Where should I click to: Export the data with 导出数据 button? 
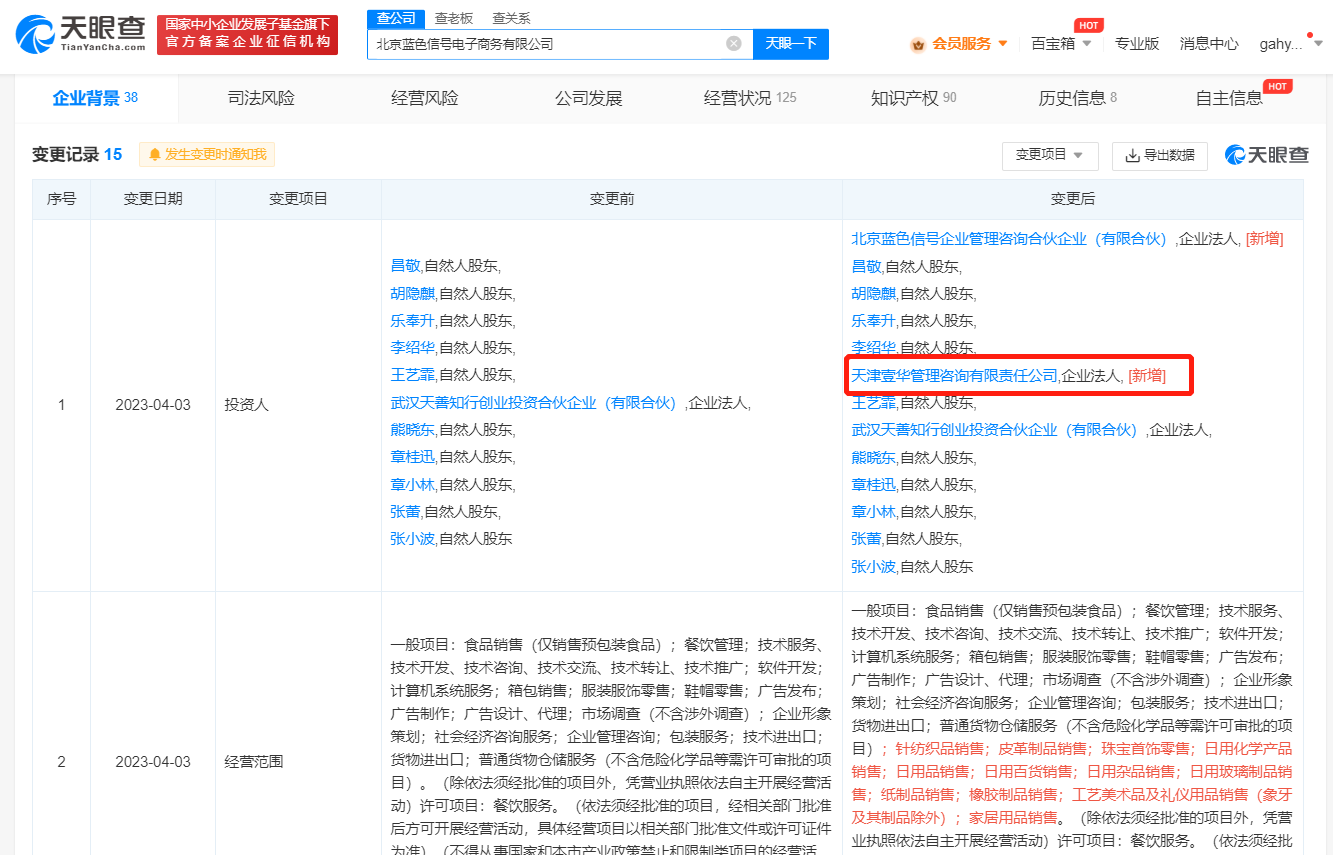[1160, 155]
